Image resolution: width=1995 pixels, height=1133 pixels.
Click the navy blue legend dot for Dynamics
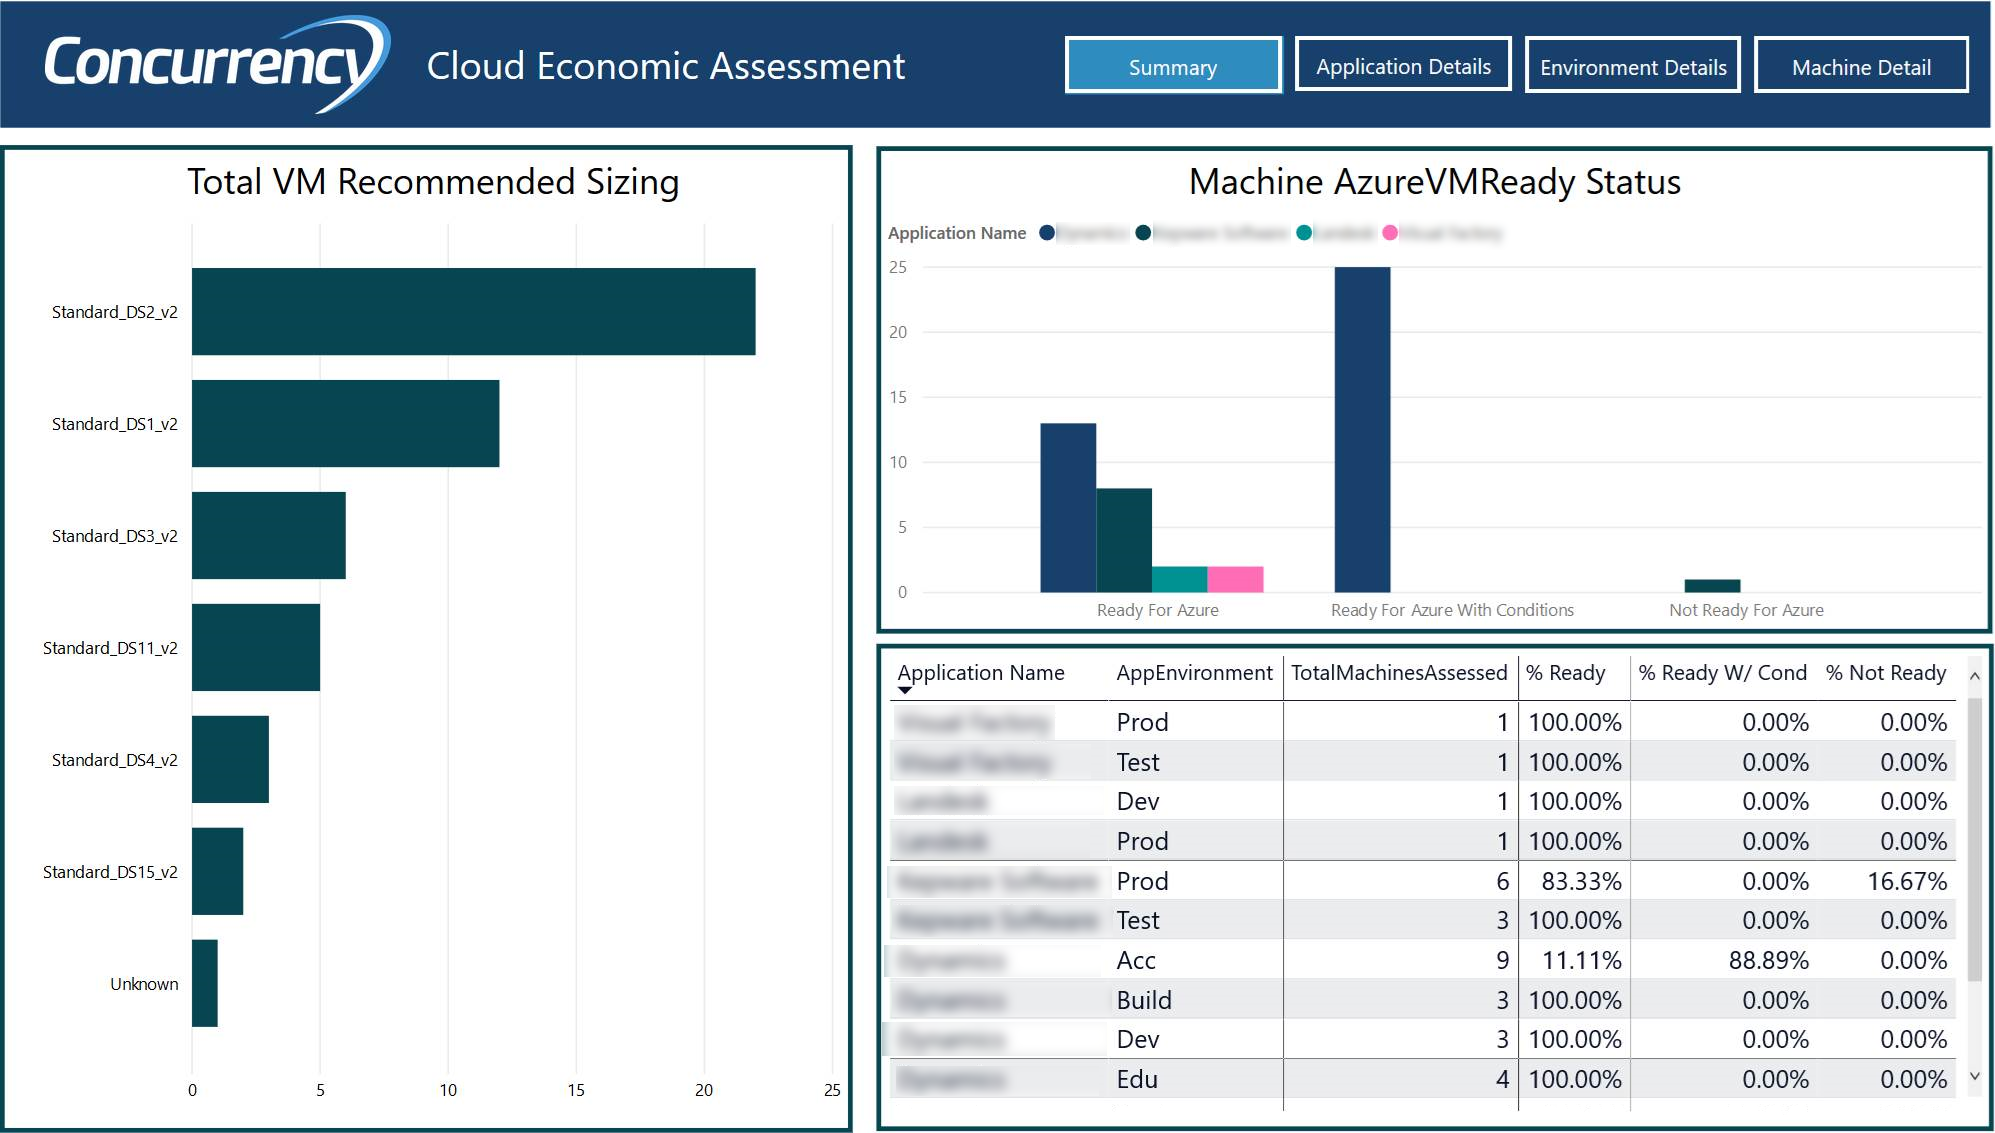(x=1047, y=233)
